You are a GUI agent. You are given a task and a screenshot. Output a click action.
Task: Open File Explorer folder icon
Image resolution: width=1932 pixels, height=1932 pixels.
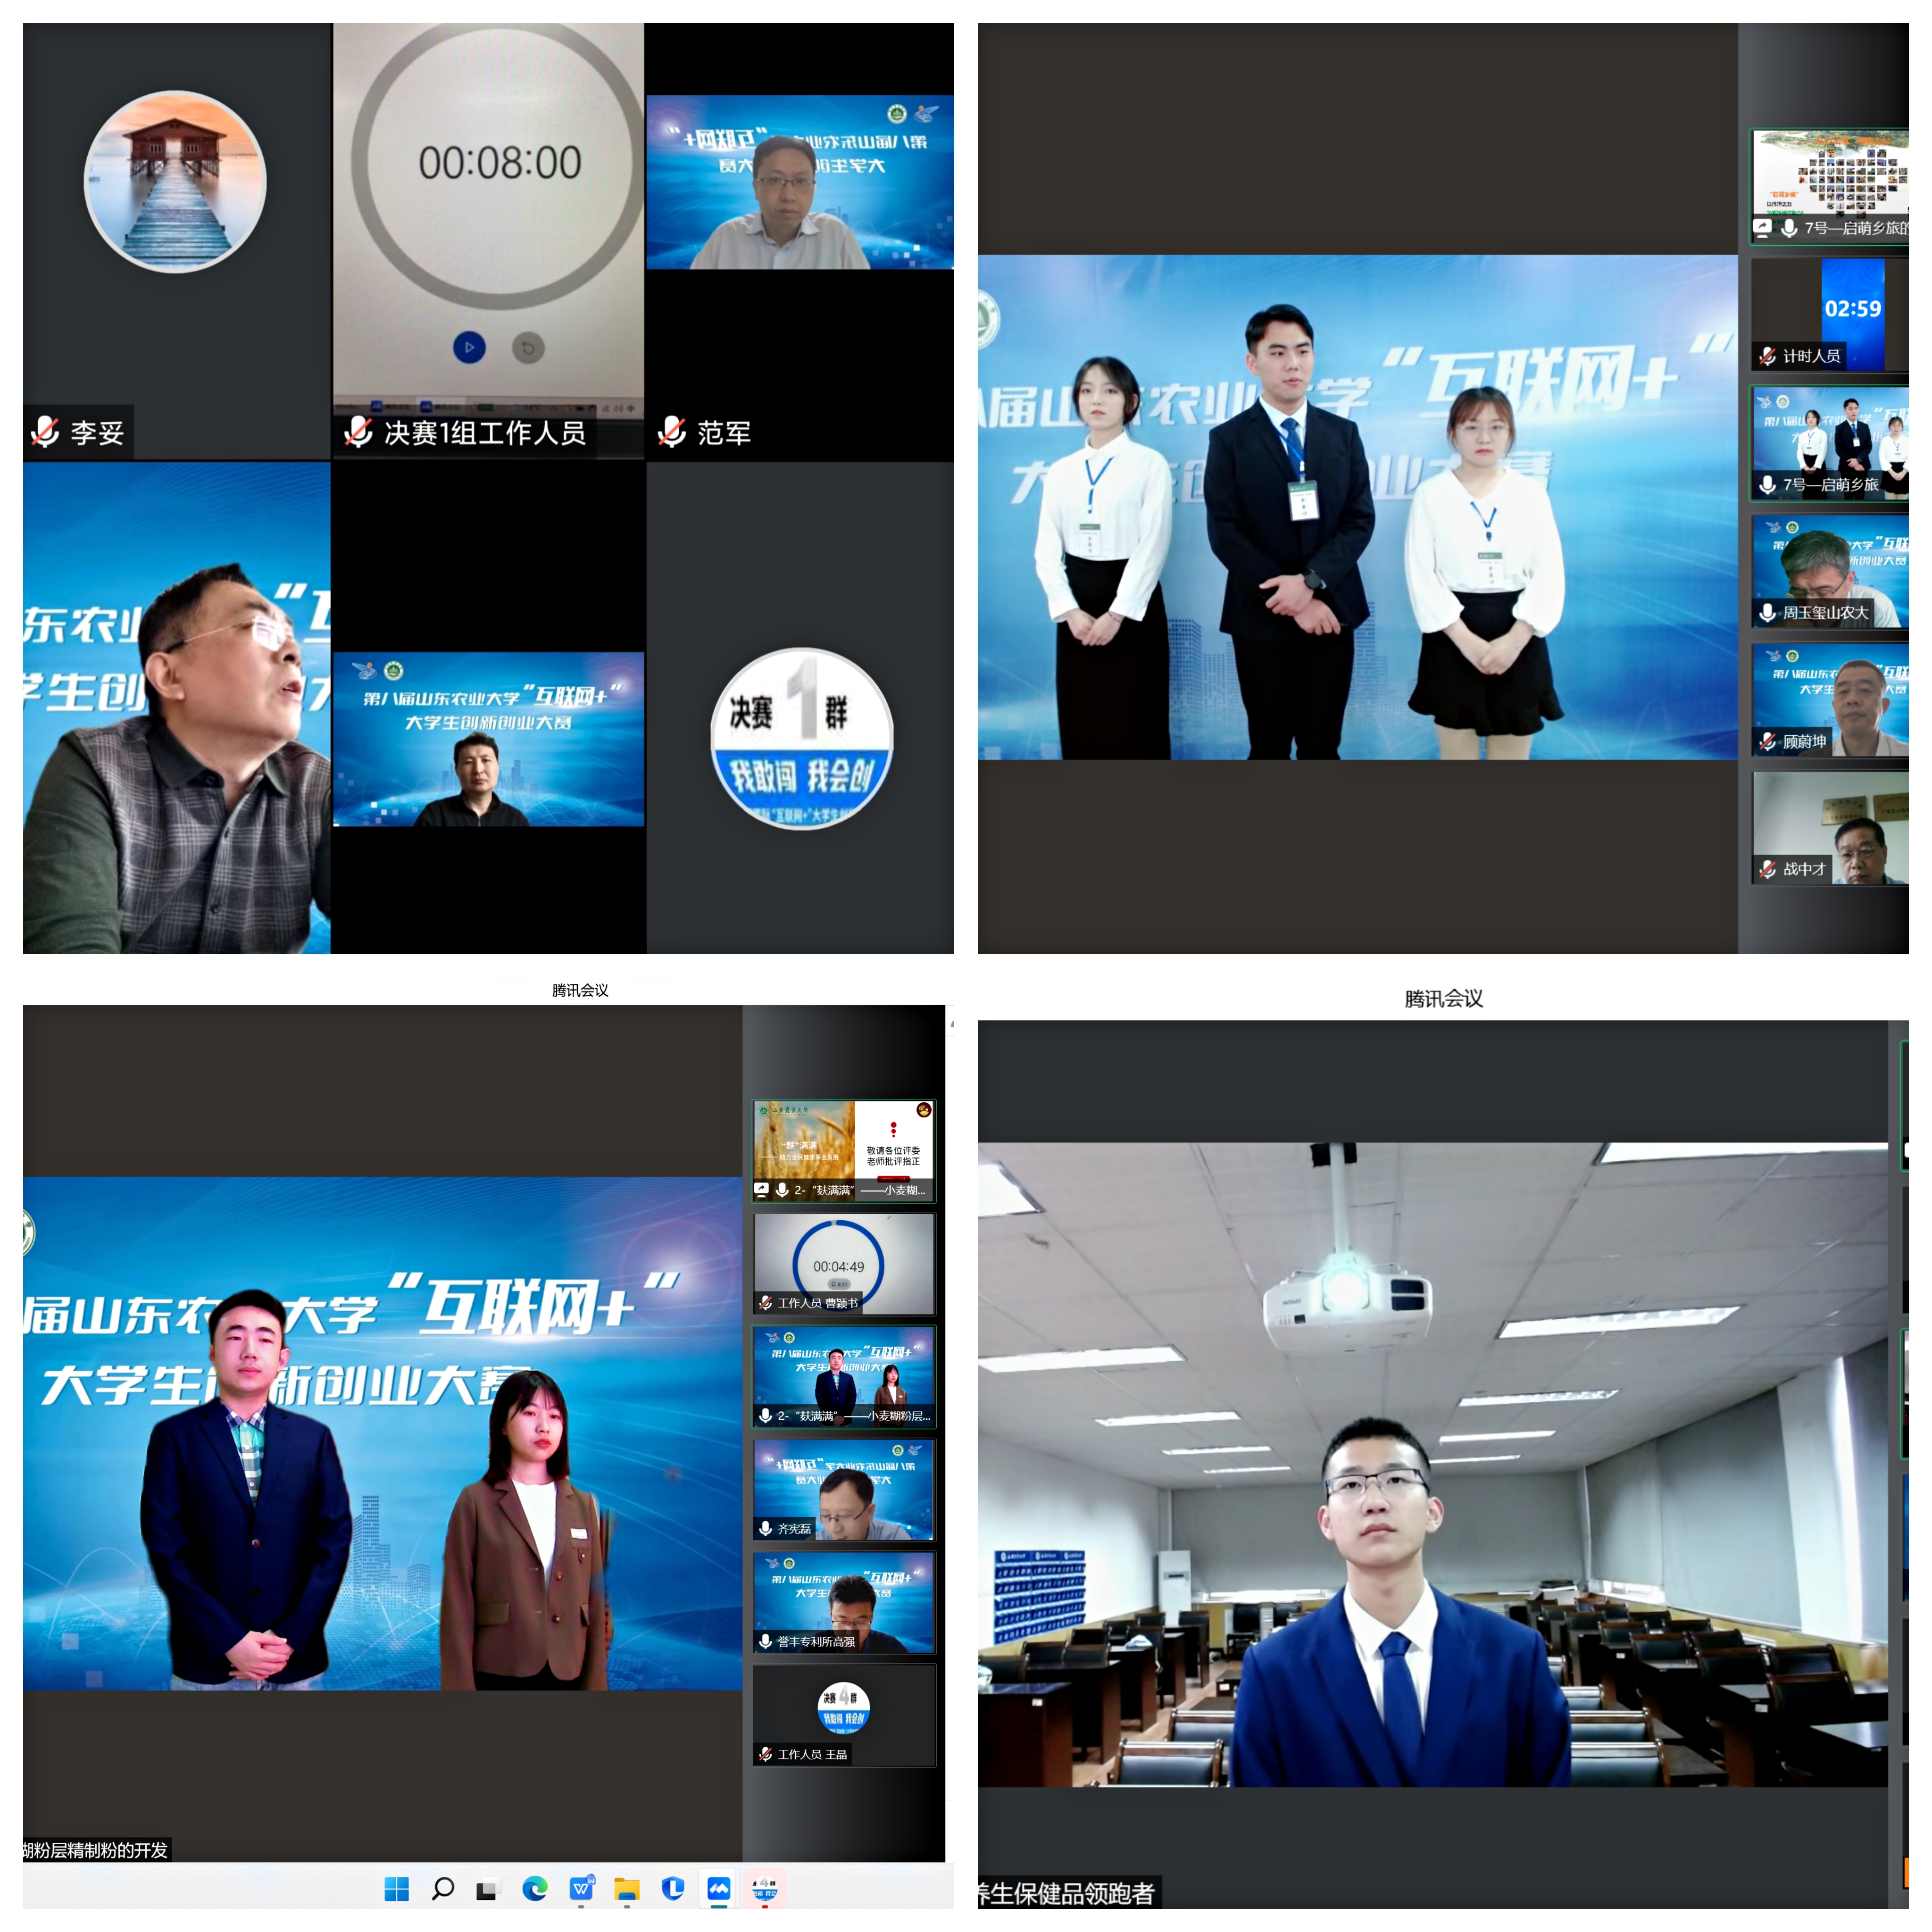click(x=627, y=1888)
